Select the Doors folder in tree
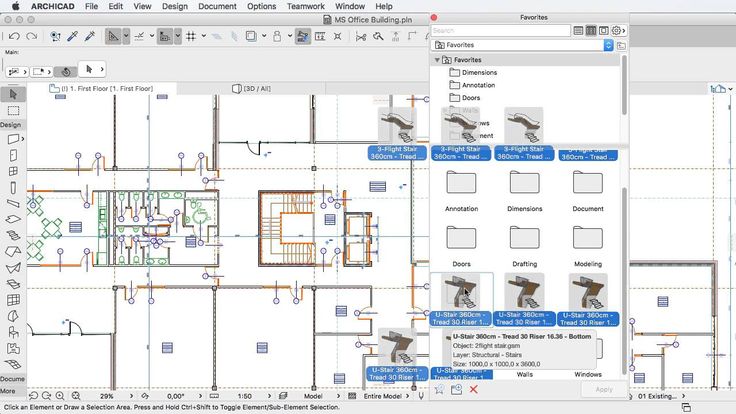 click(x=472, y=98)
